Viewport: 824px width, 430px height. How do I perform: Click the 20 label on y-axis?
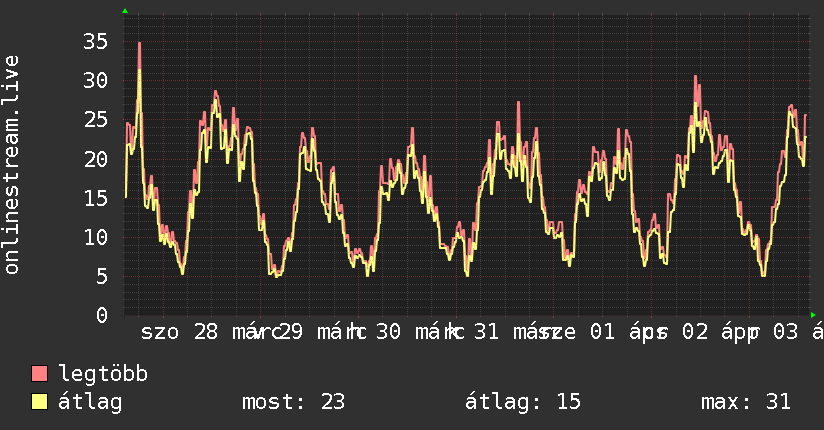pyautogui.click(x=95, y=159)
